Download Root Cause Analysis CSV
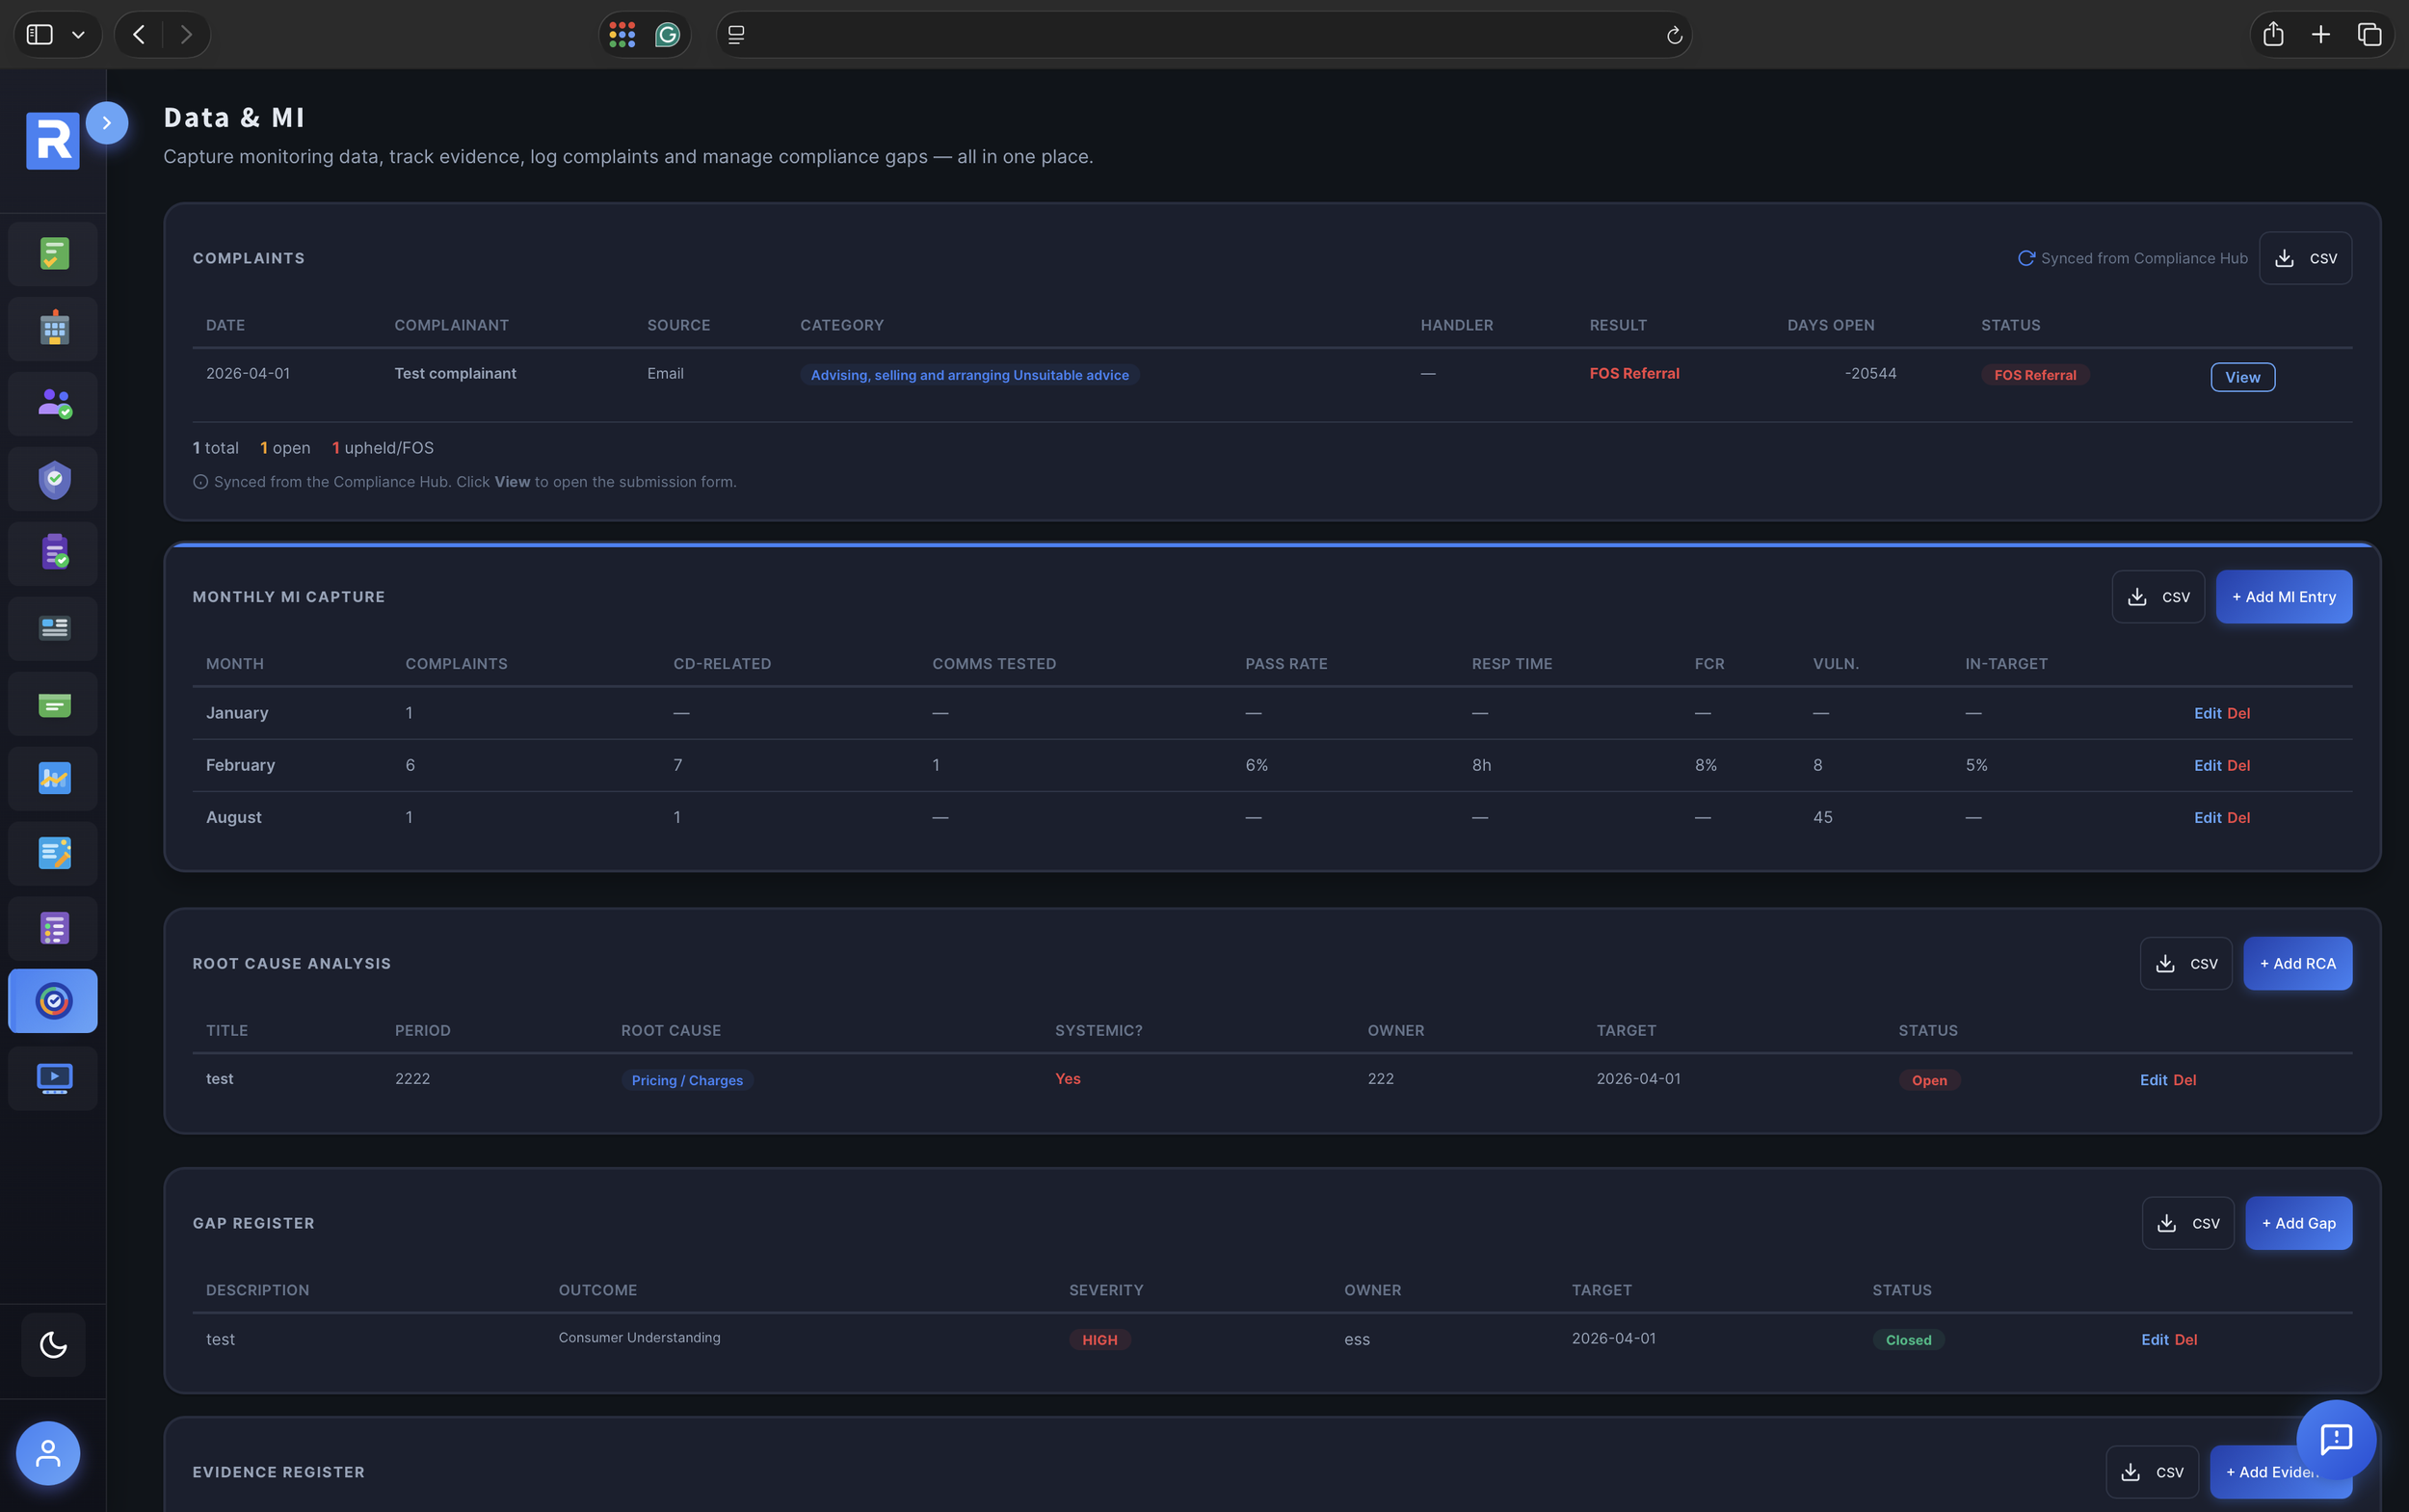 pos(2185,964)
